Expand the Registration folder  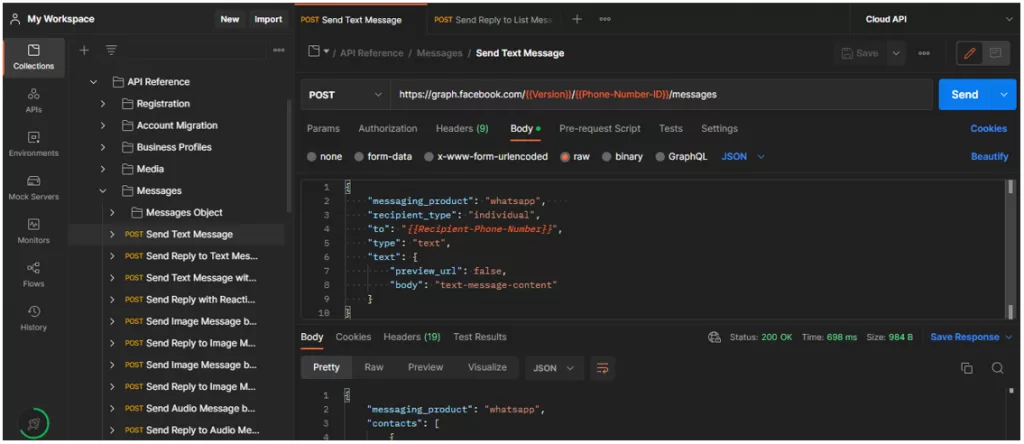[x=103, y=104]
